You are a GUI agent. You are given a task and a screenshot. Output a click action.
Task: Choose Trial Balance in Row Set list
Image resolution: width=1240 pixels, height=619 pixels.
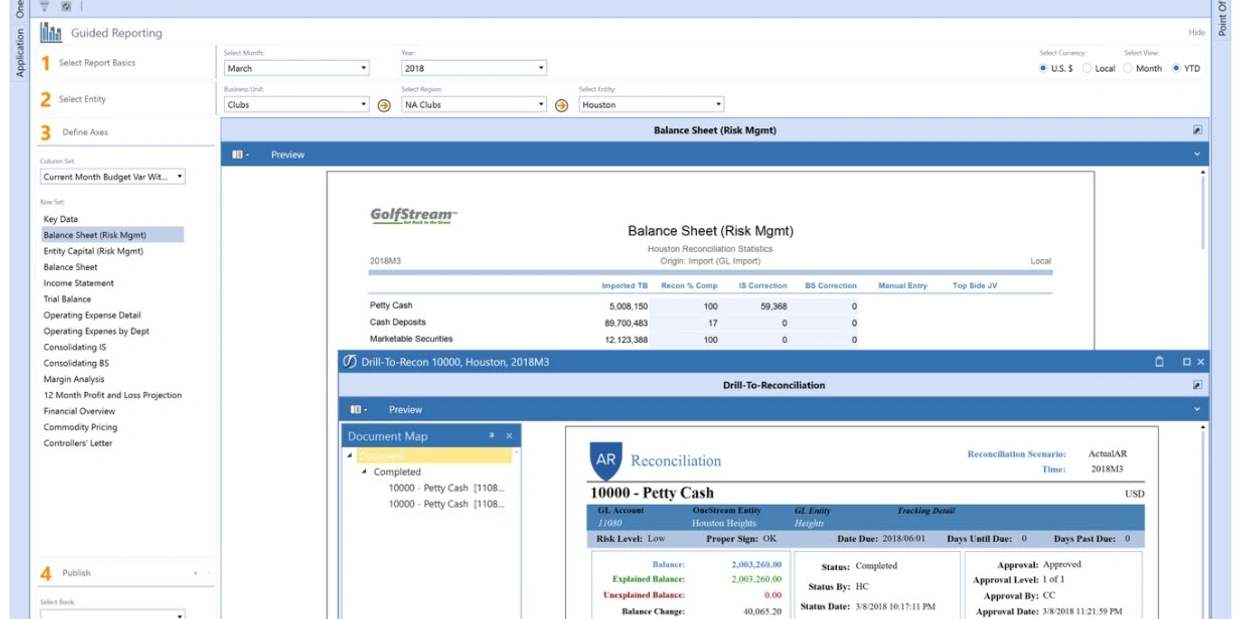(67, 299)
